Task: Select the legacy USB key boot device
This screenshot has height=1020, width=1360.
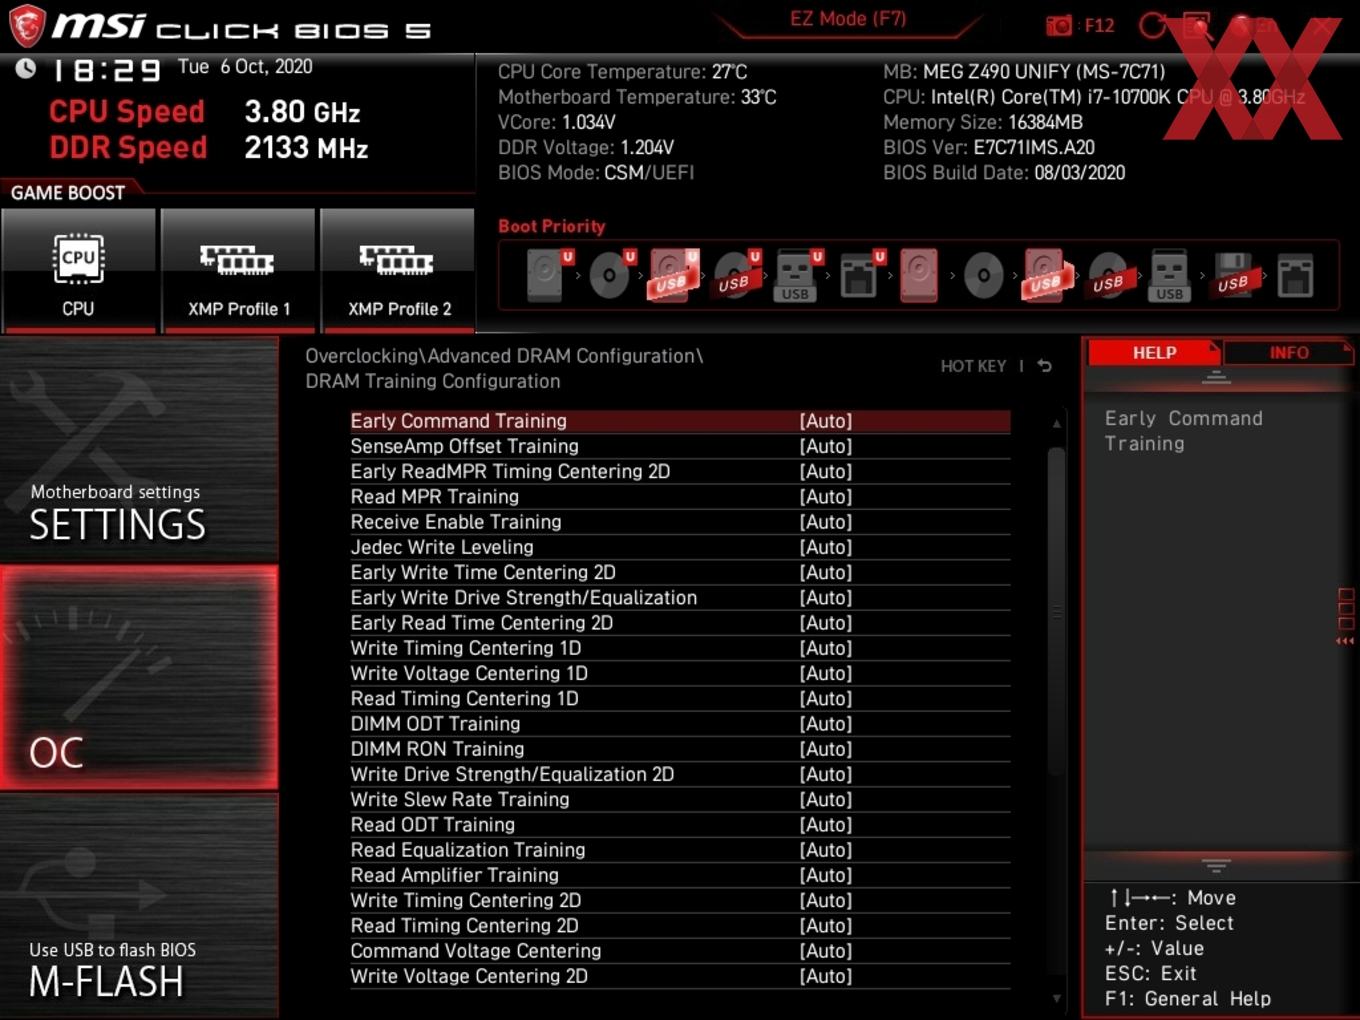Action: click(1169, 275)
